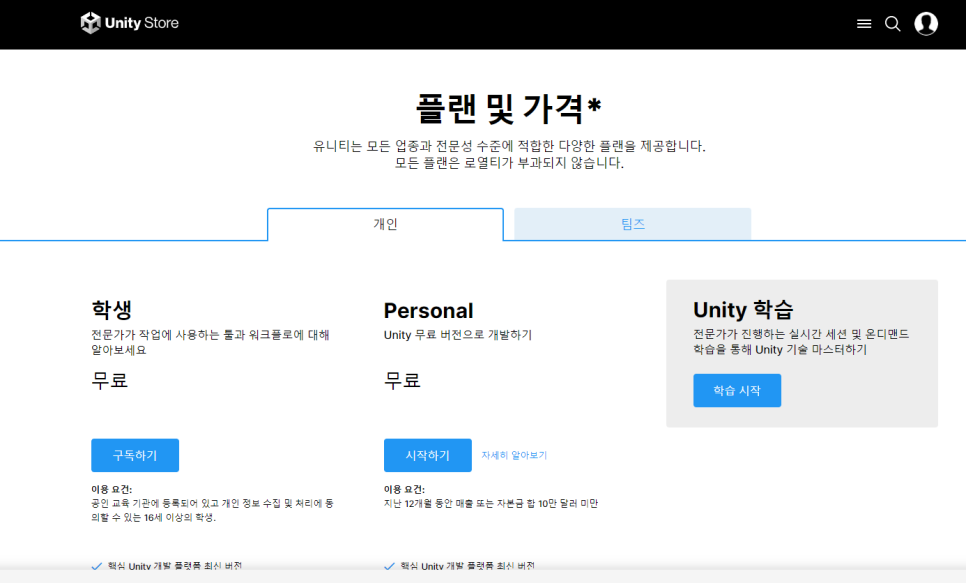Click the Unity 학습 heading
Viewport: 966px width, 583px height.
click(x=743, y=309)
